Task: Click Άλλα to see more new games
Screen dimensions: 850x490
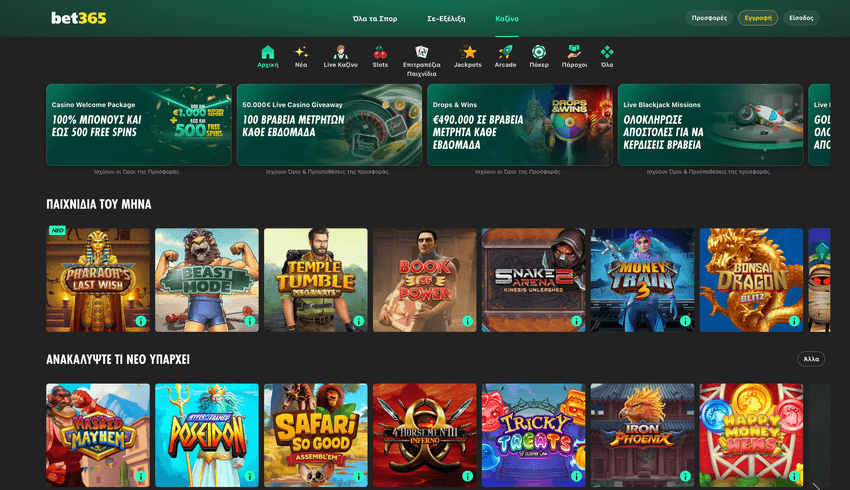Action: 811,359
